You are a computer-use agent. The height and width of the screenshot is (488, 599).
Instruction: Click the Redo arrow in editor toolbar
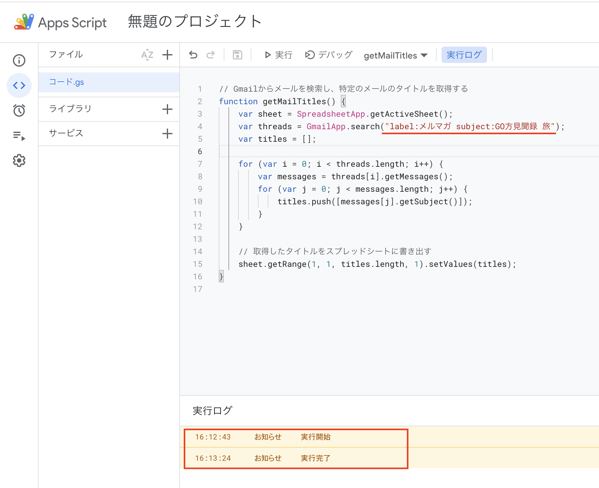(x=210, y=55)
